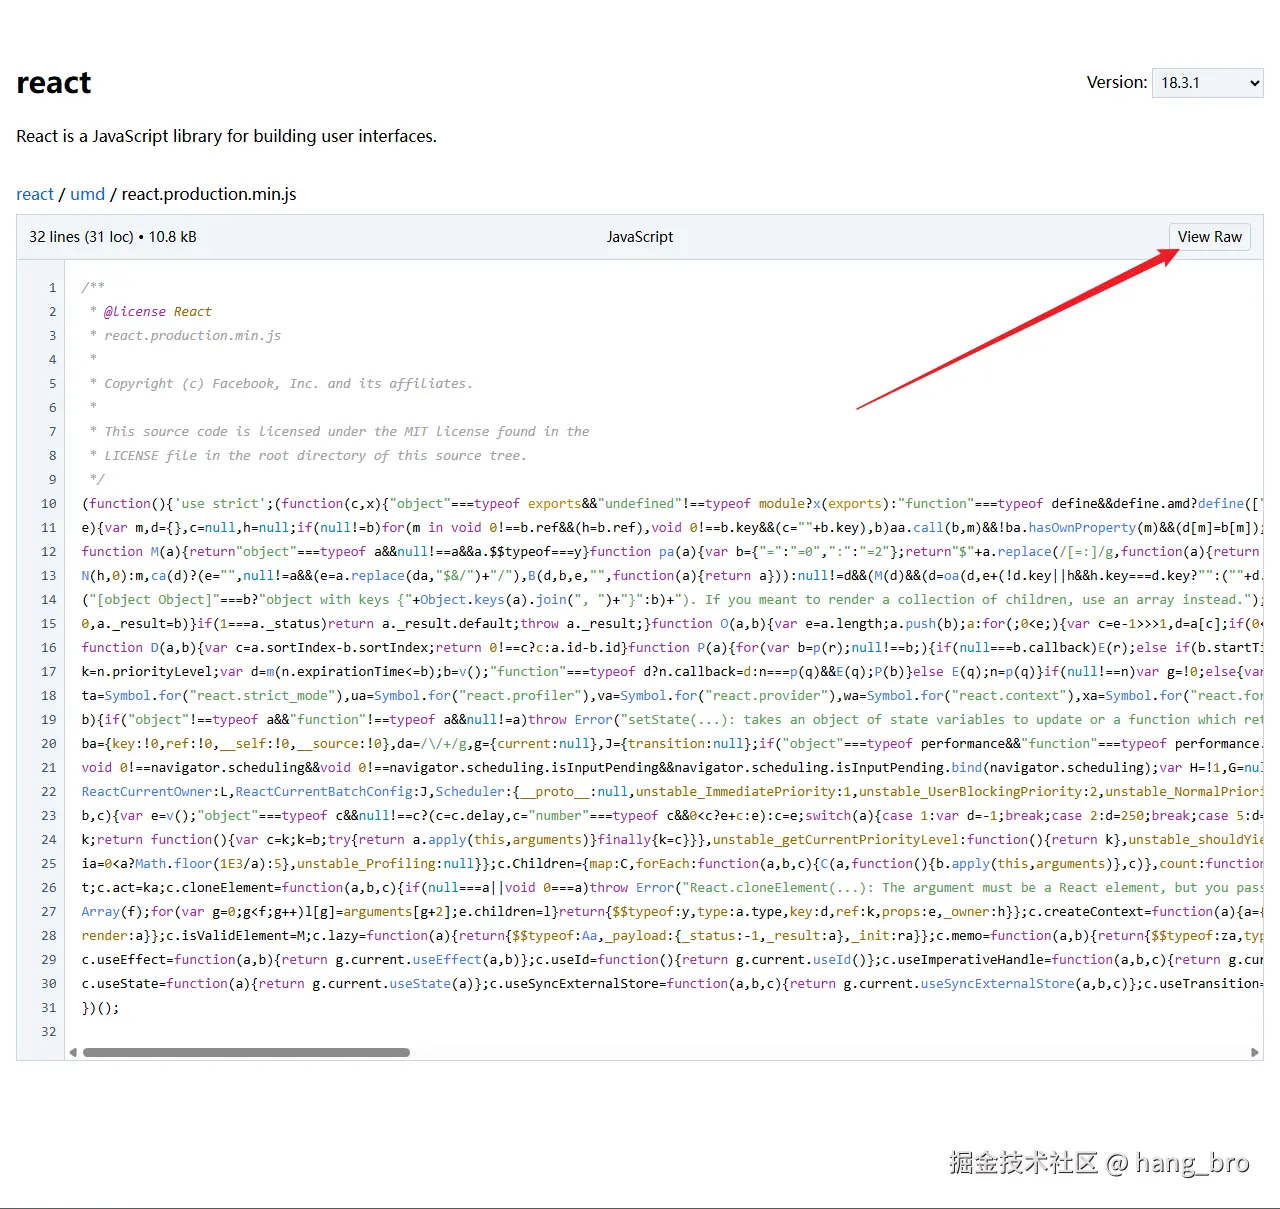Viewport: 1280px width, 1209px height.
Task: Click the 'Copyright (c) Facebook, Inc.' comment
Action: 281,384
